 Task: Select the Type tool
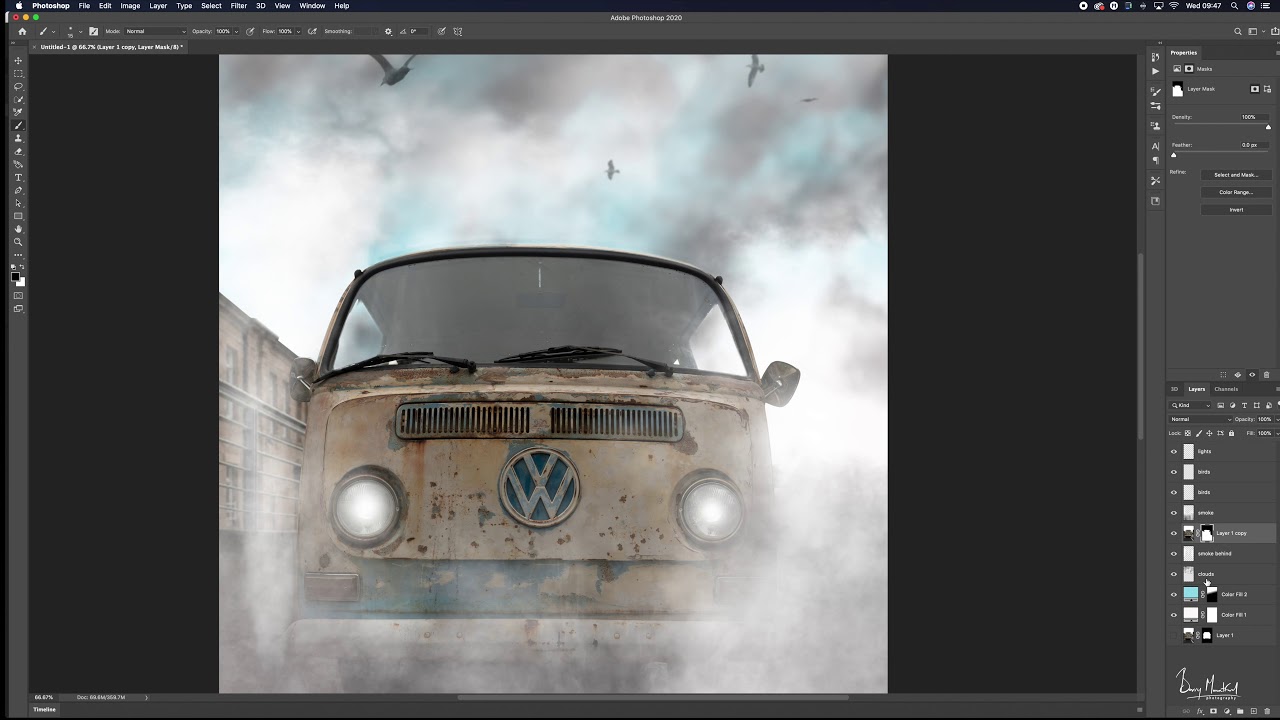(x=18, y=177)
